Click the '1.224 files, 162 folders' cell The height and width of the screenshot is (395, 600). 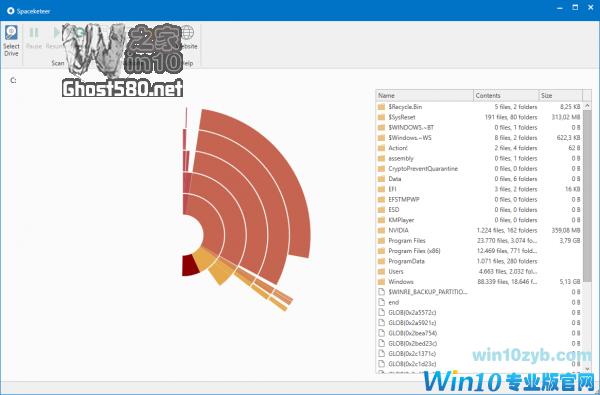point(507,230)
